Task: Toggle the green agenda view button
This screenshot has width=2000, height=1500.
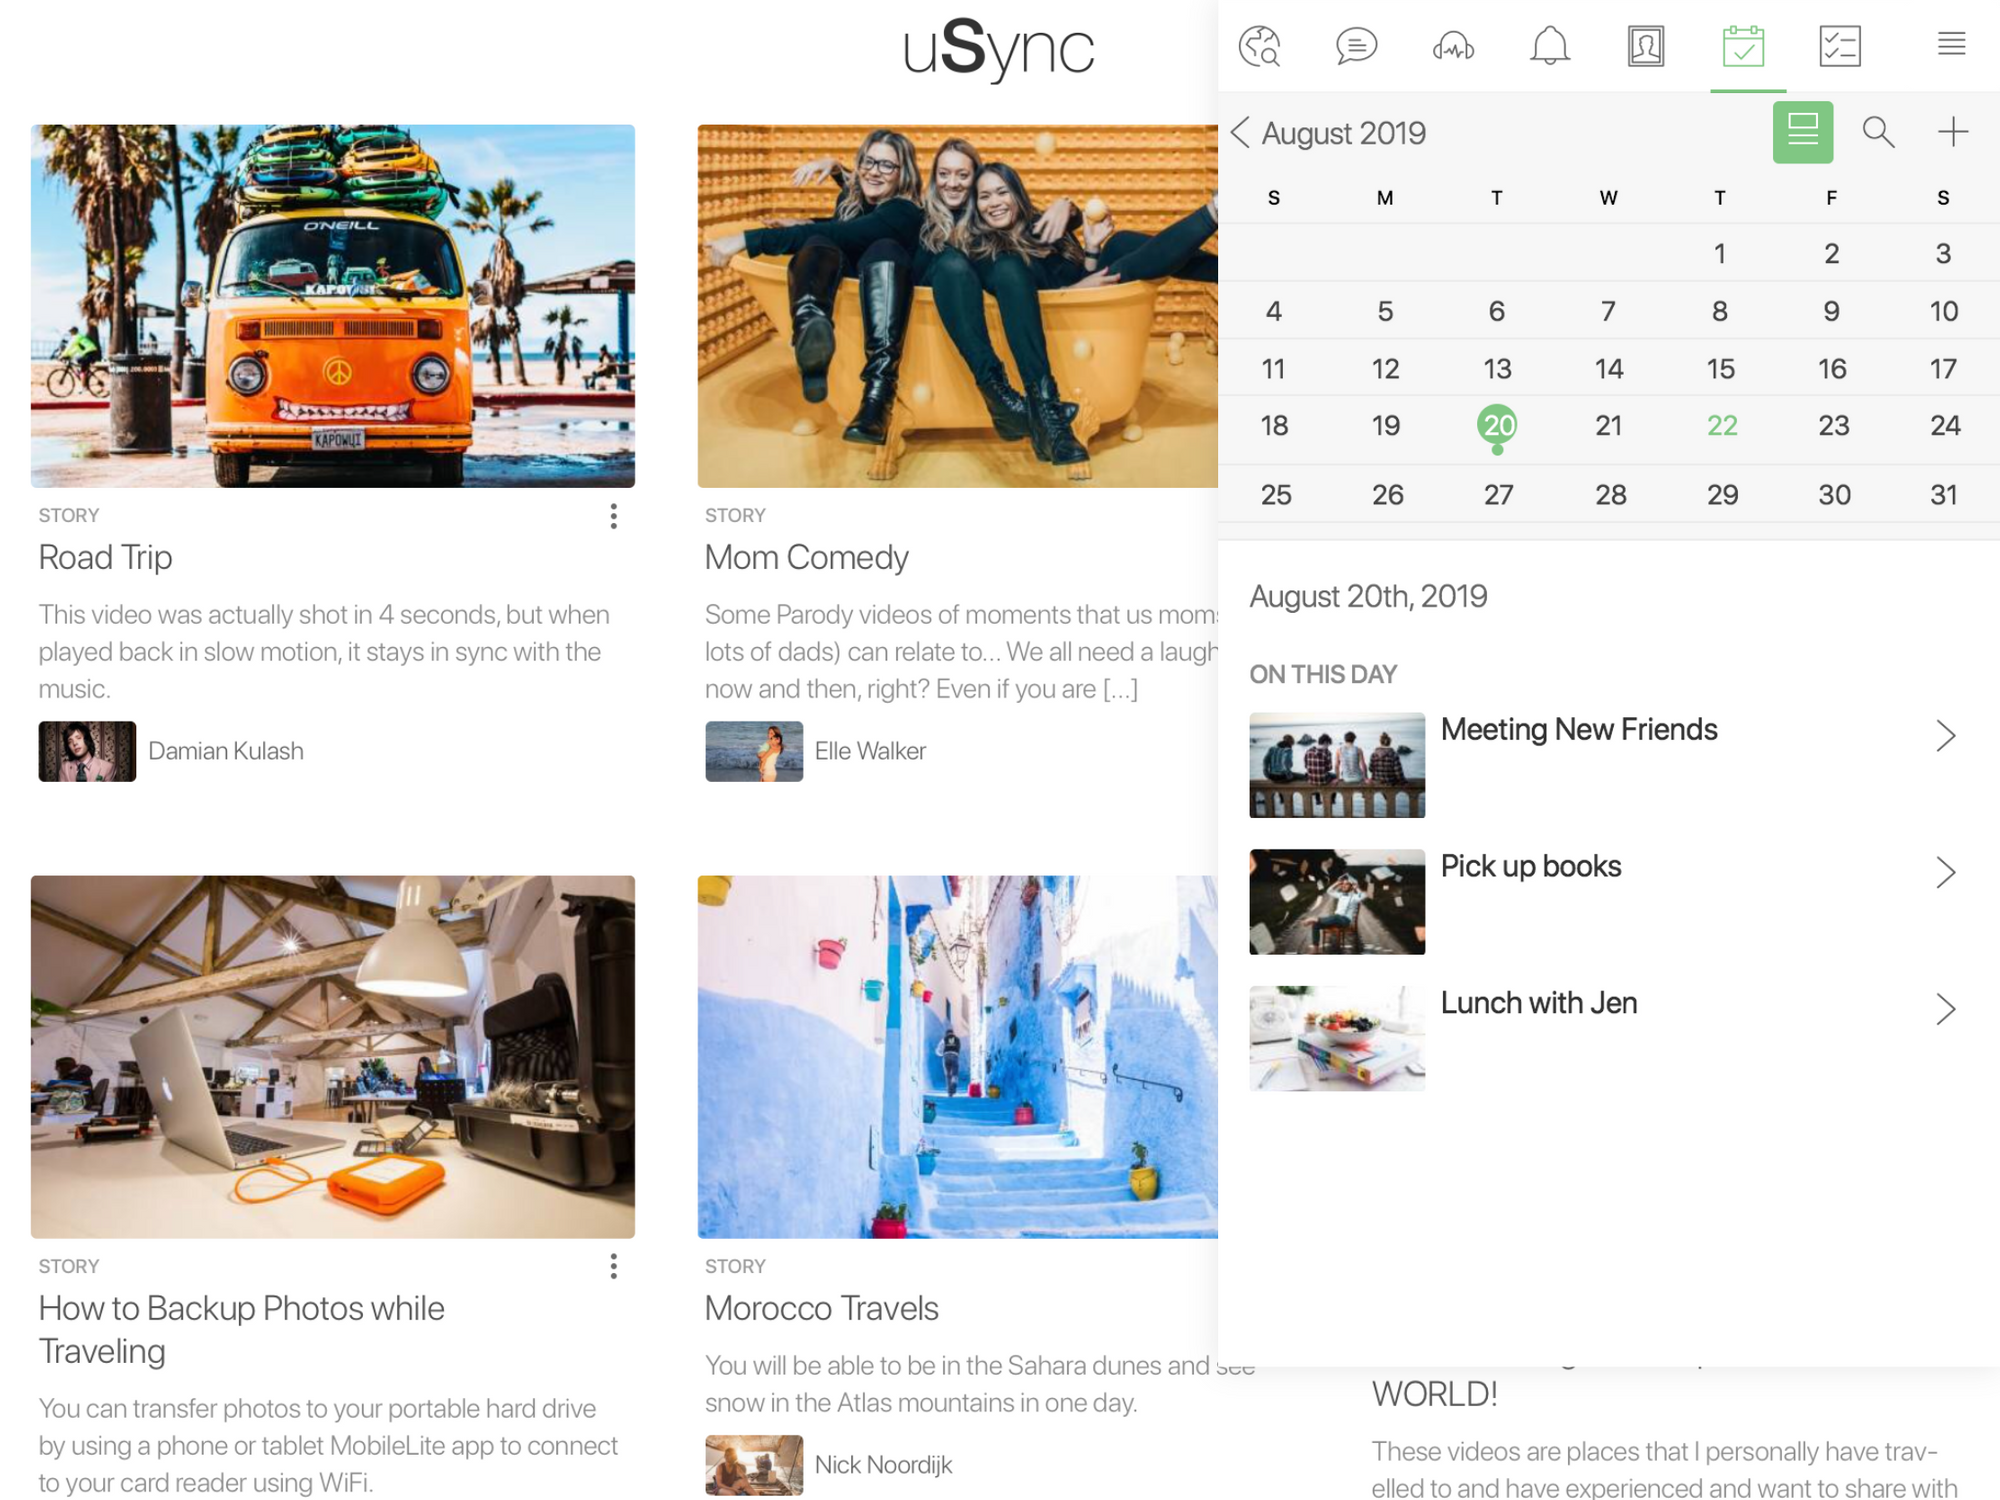Action: [x=1802, y=131]
